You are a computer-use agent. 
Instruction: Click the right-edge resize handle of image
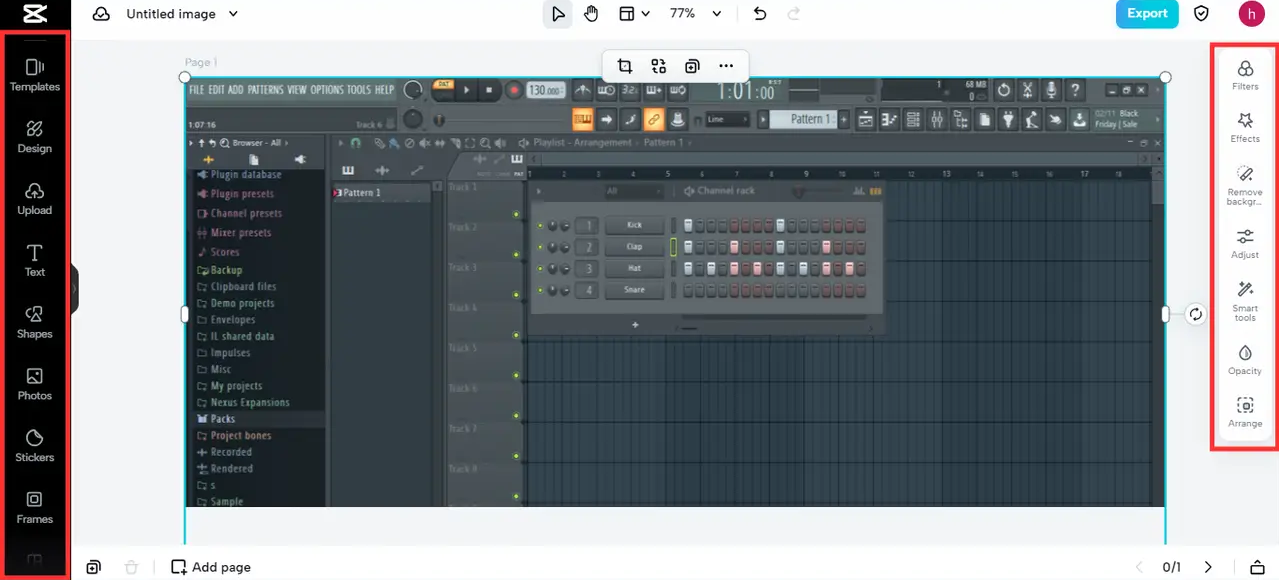click(x=1165, y=314)
